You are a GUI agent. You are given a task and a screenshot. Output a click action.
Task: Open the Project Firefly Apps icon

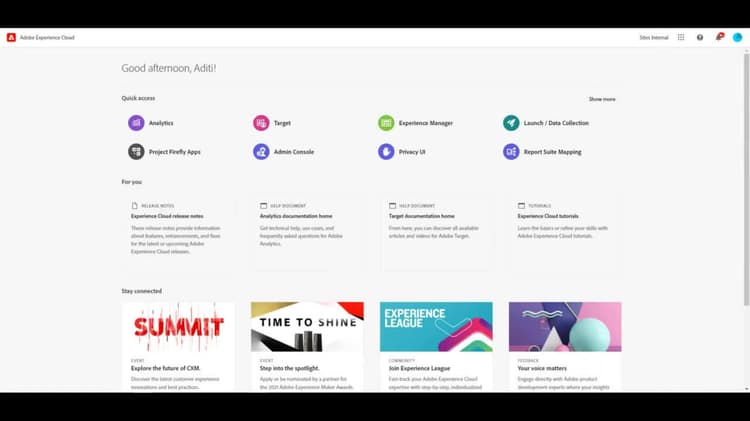pyautogui.click(x=136, y=152)
